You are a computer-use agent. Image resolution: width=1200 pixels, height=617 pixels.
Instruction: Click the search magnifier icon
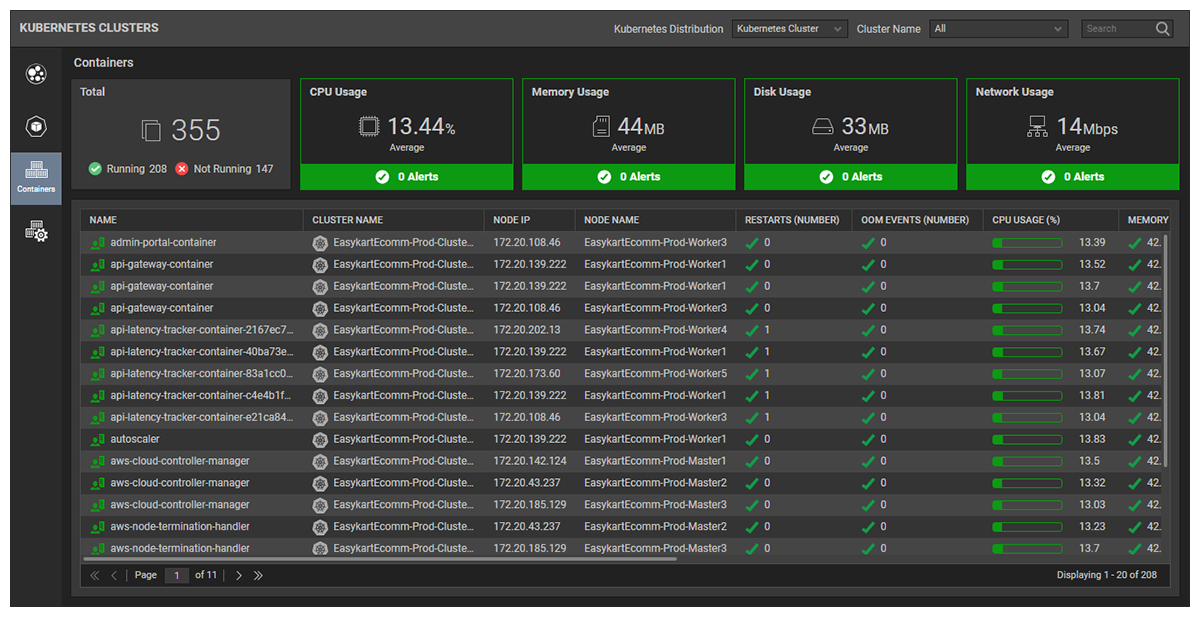[x=1163, y=29]
